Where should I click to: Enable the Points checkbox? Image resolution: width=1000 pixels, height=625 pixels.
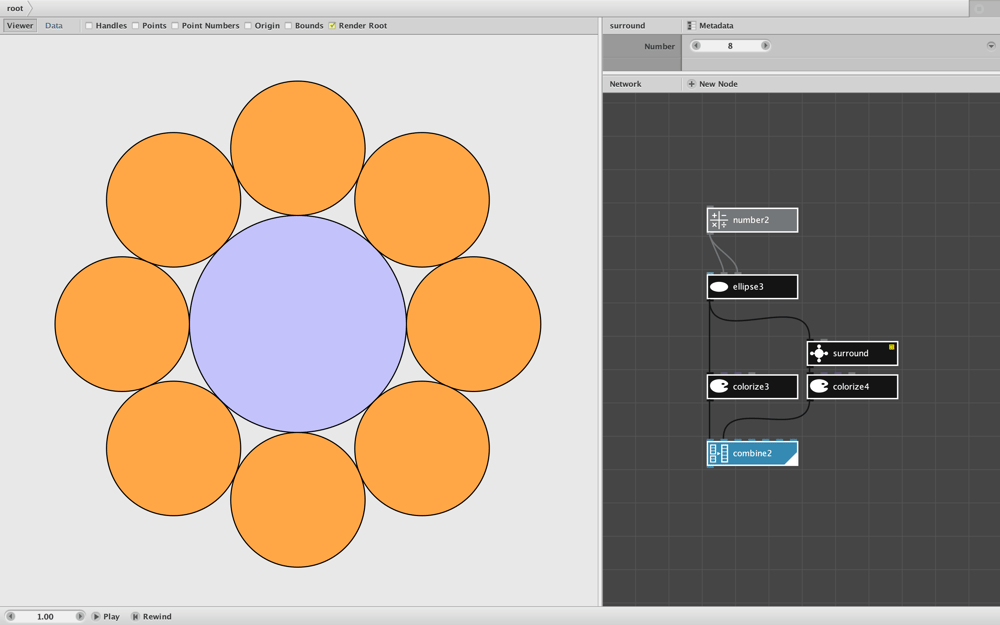click(x=135, y=26)
